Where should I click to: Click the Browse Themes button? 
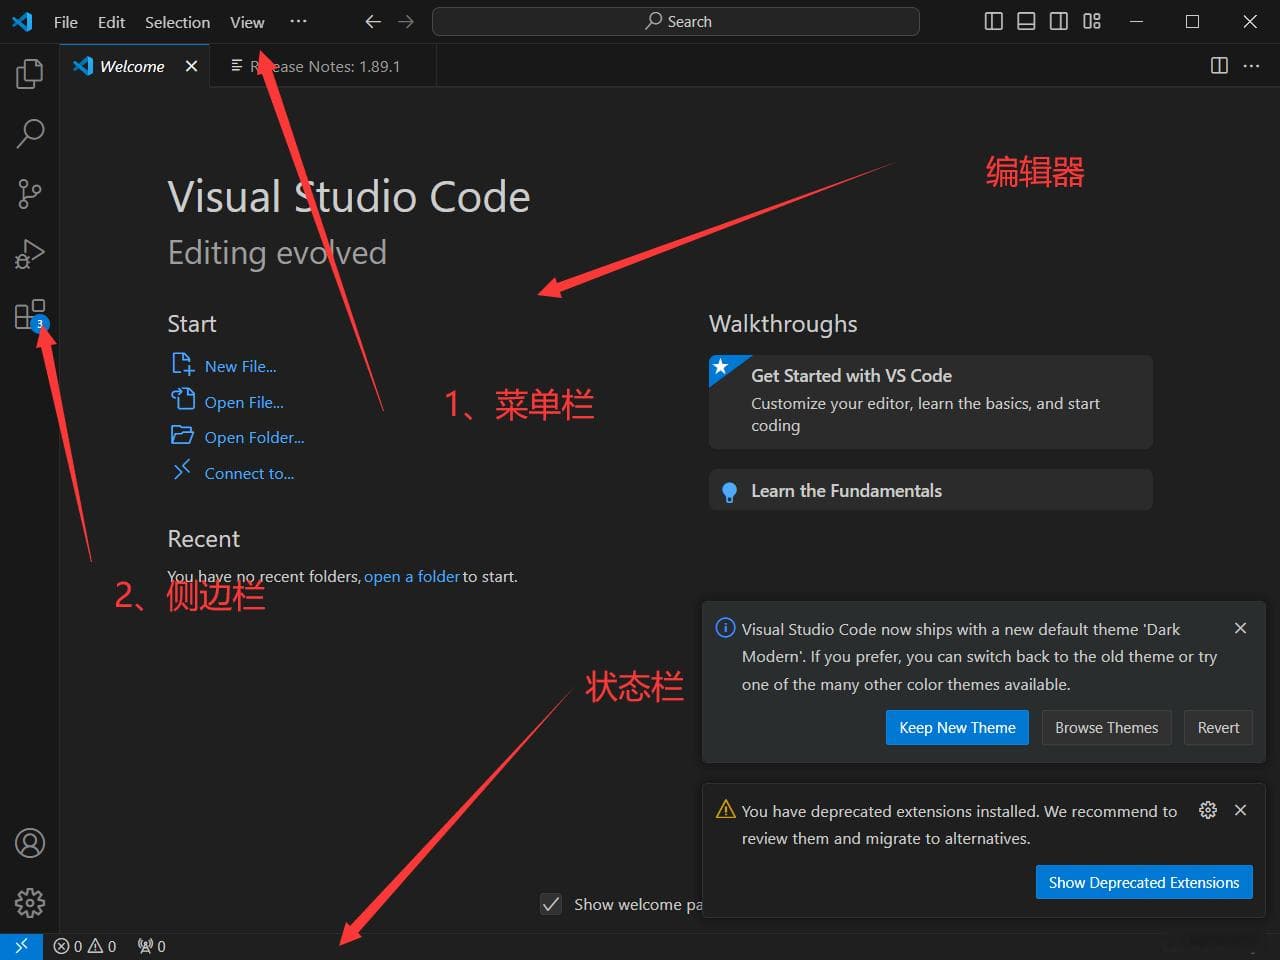(1106, 727)
